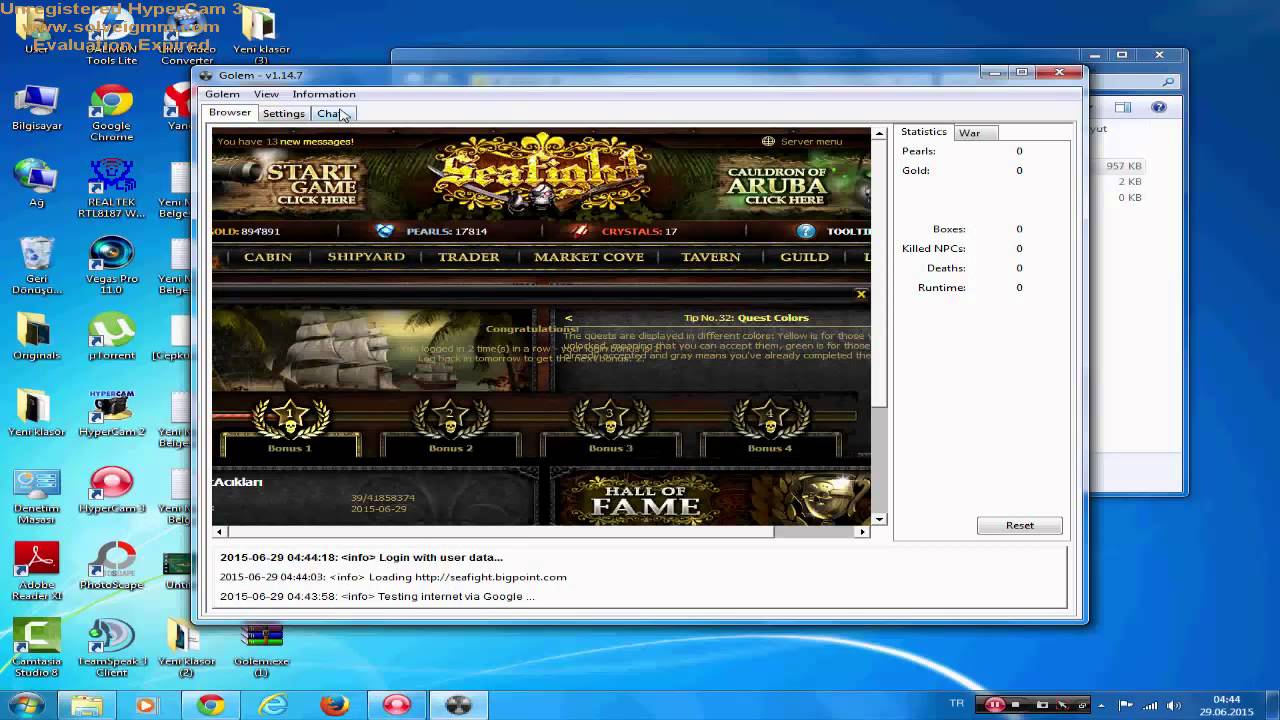1280x720 pixels.
Task: Open Internet Explorer from the taskbar
Action: click(x=272, y=705)
